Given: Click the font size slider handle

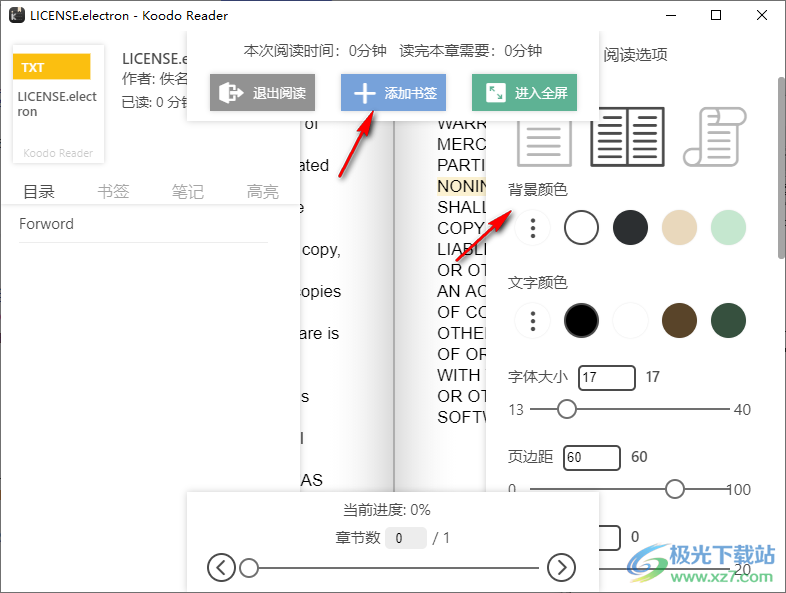Looking at the screenshot, I should [567, 409].
